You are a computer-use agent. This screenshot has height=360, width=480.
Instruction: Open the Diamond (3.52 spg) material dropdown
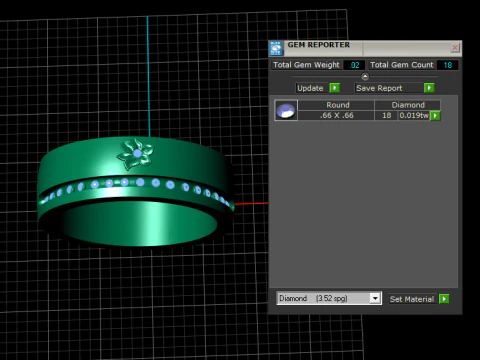[x=329, y=298]
